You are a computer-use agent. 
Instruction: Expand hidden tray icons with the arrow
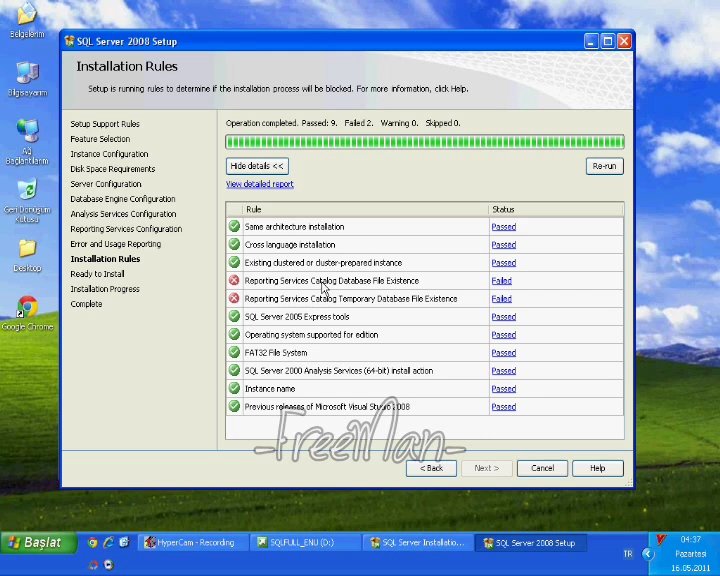(x=648, y=553)
